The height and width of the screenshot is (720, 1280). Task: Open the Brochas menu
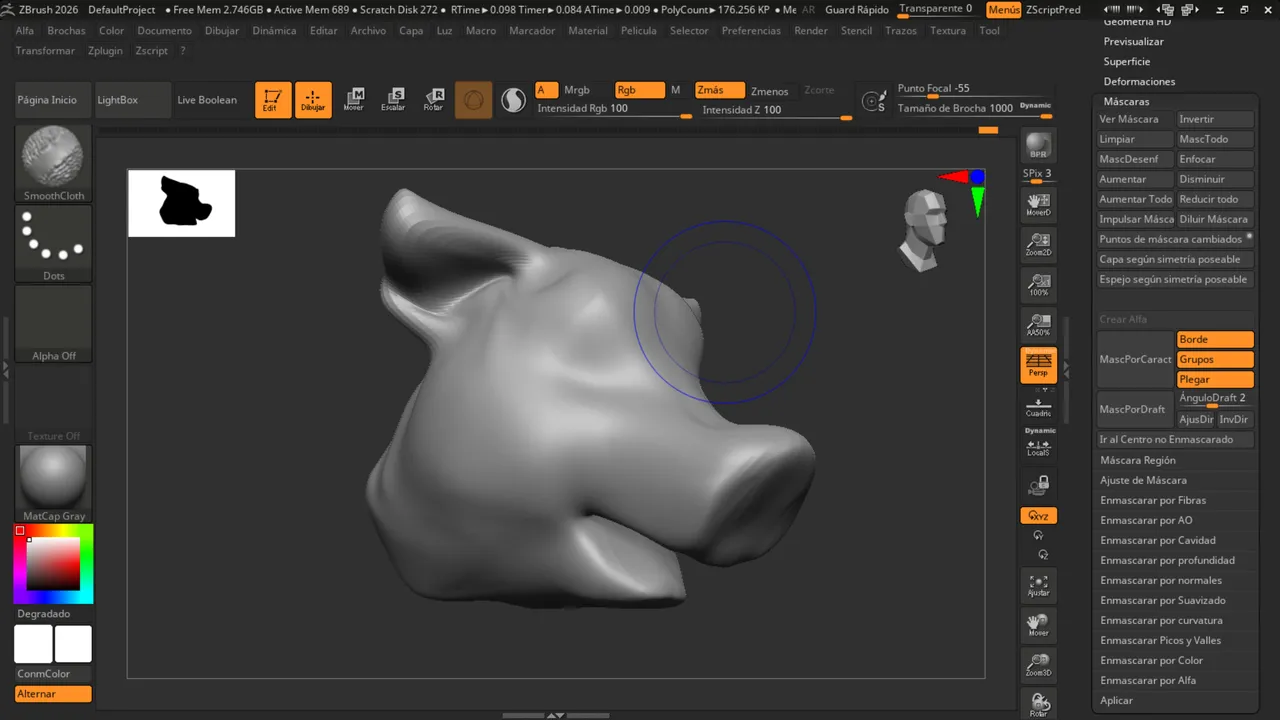[x=67, y=31]
